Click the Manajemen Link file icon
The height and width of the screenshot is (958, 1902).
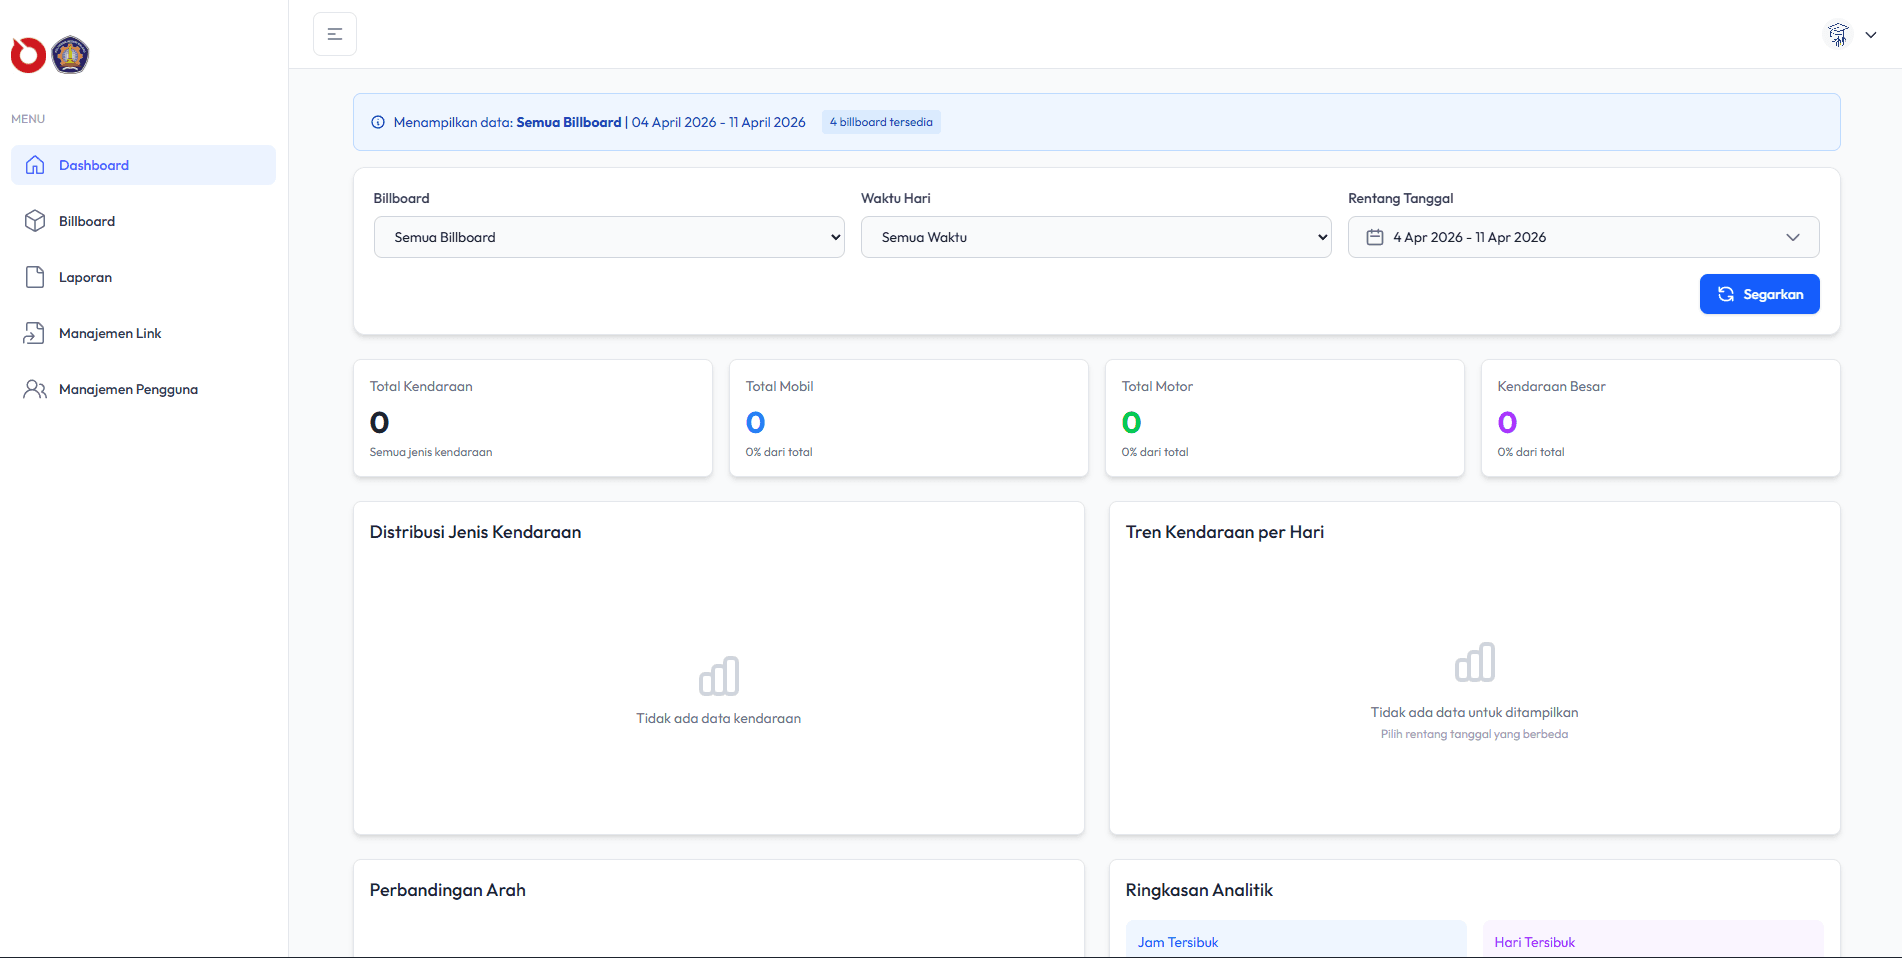coord(35,333)
